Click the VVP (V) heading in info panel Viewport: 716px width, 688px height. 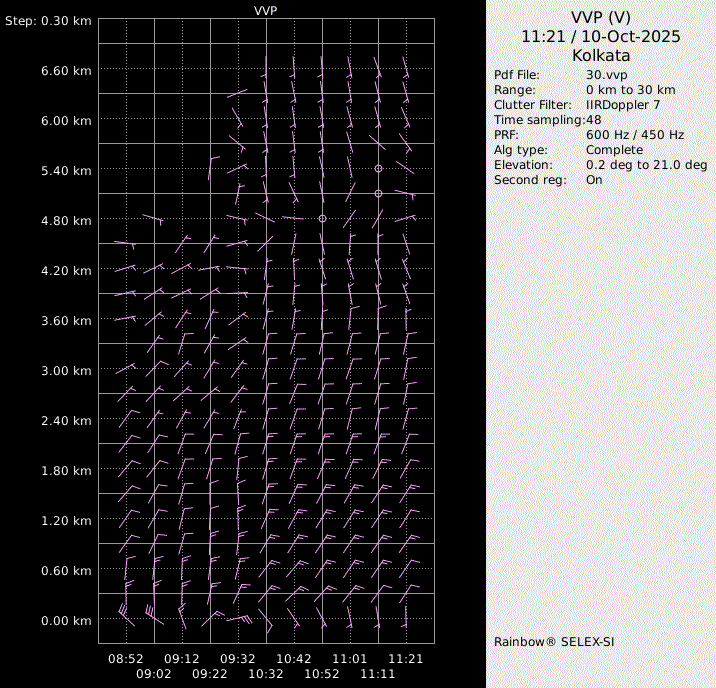600,17
